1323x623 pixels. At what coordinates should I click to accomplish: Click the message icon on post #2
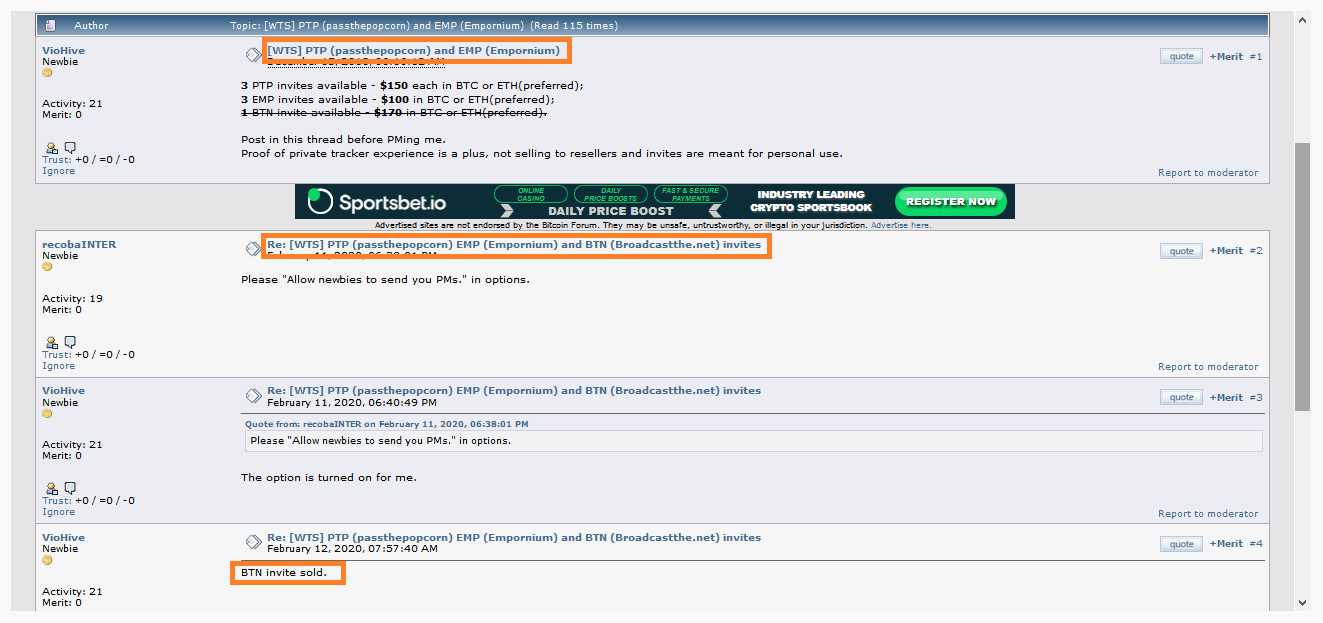tap(253, 248)
